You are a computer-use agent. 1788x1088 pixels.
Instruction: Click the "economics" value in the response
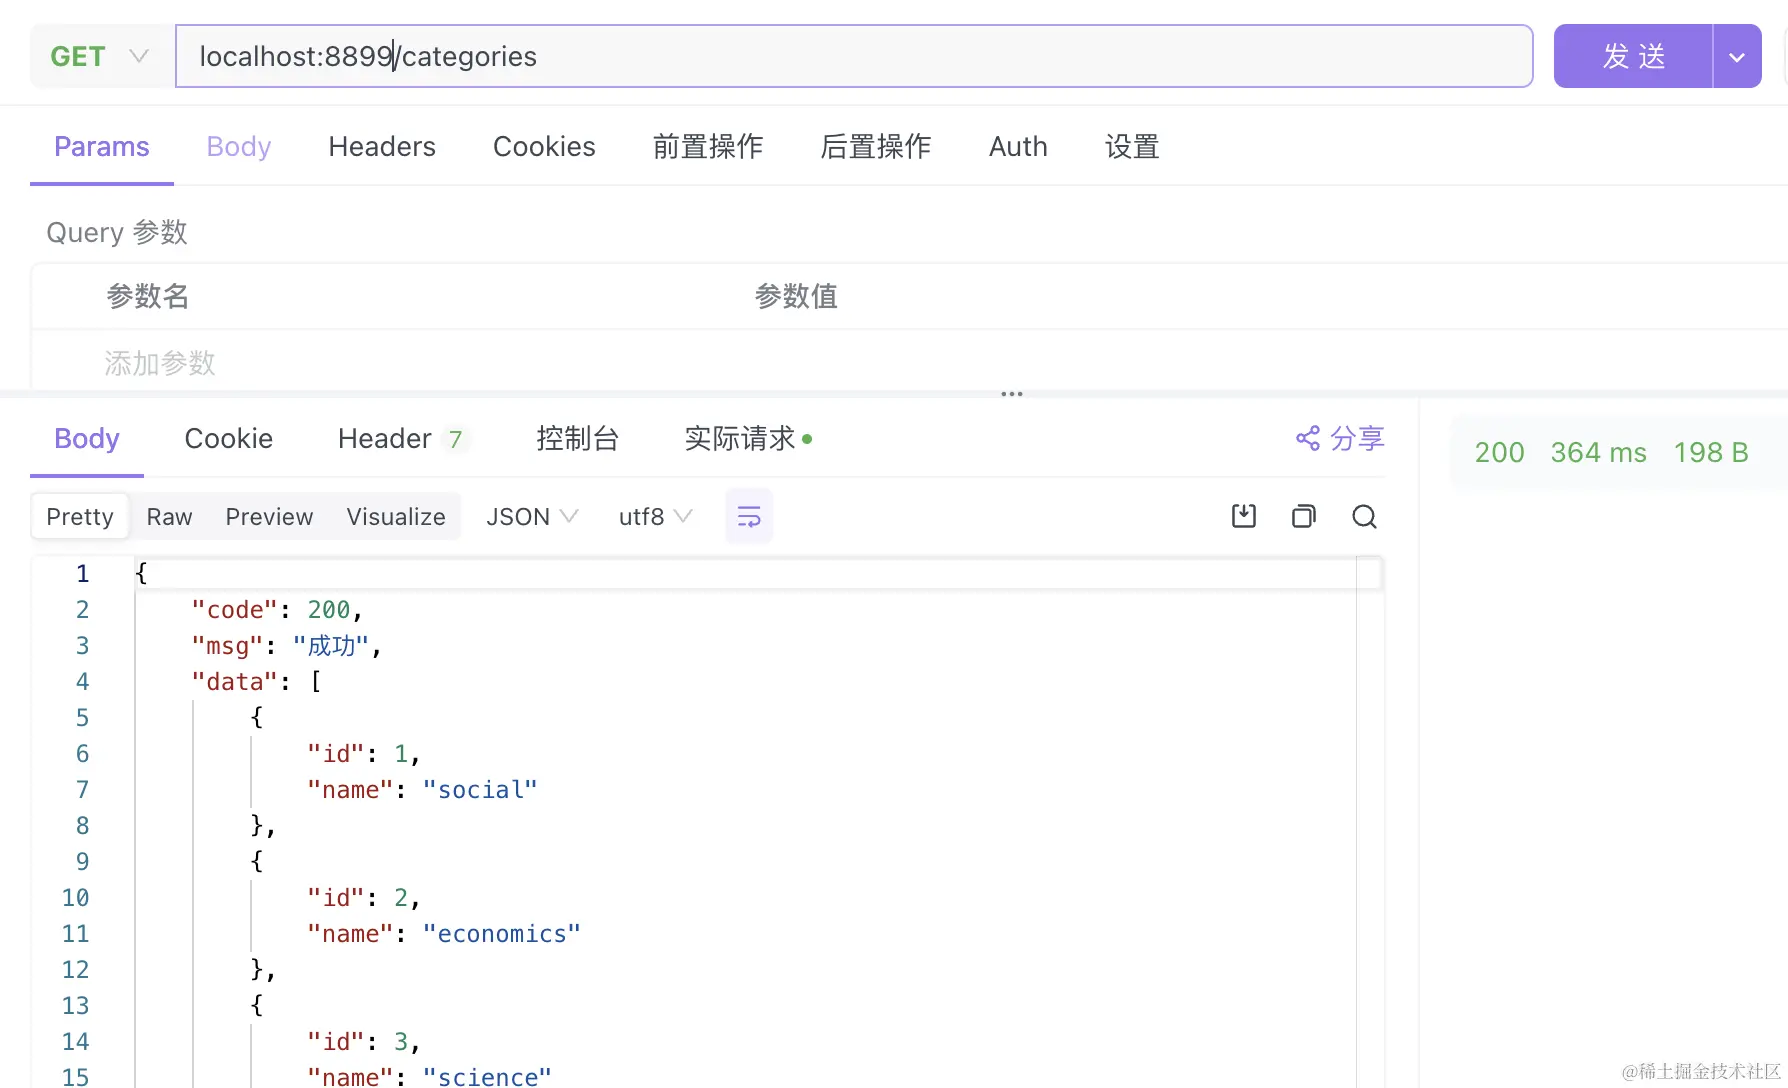501,933
